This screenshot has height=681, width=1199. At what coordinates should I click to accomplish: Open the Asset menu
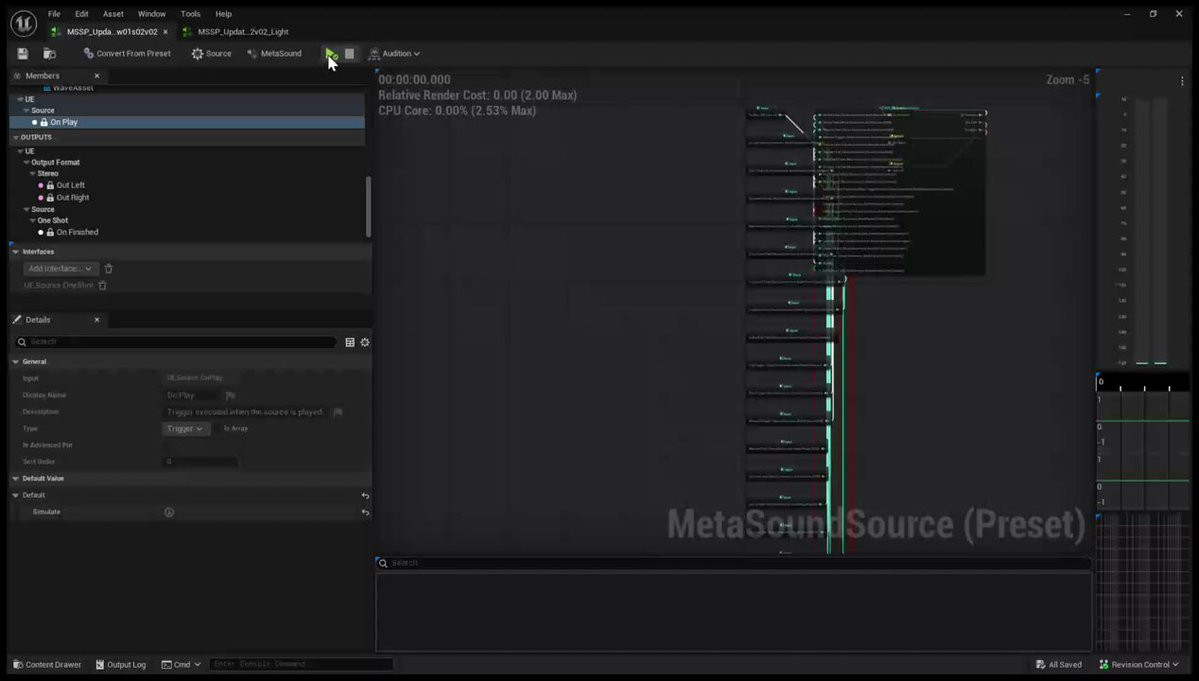[113, 14]
